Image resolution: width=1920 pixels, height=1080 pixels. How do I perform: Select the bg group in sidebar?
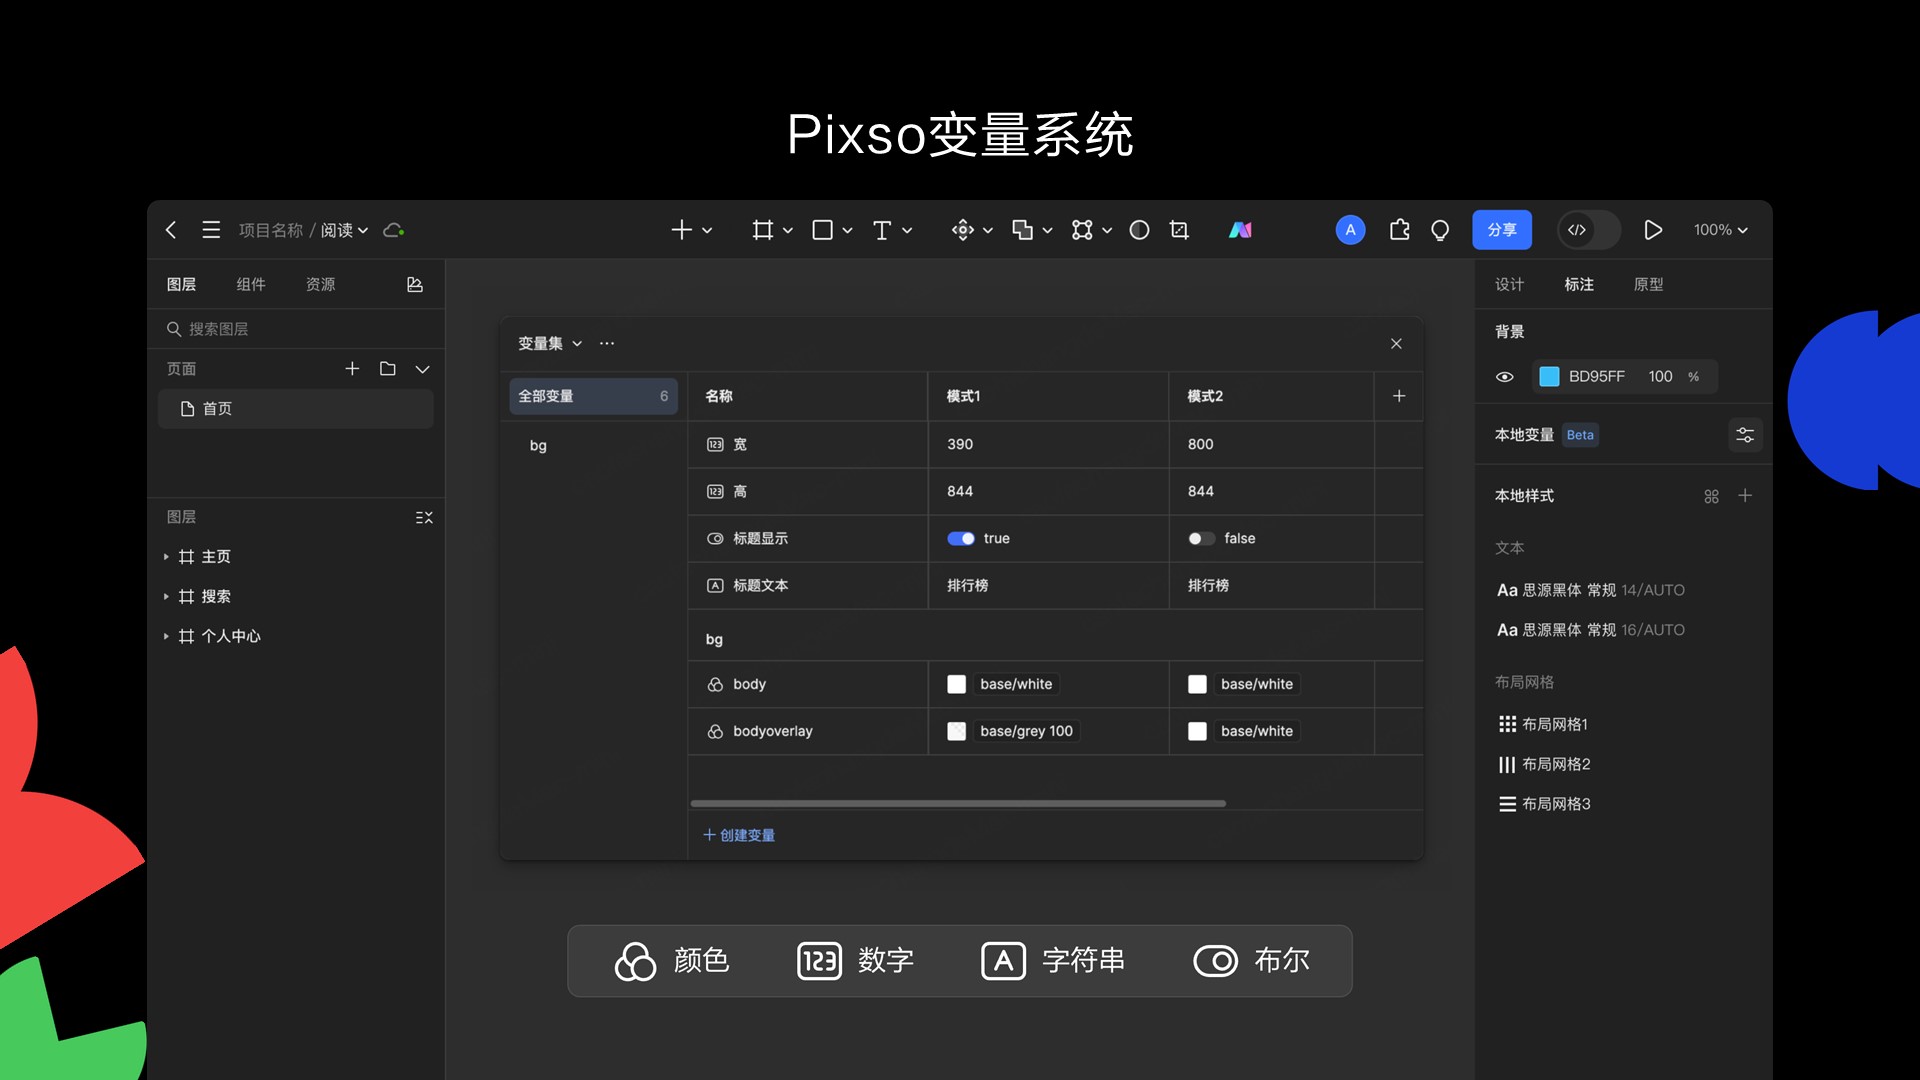click(x=538, y=445)
